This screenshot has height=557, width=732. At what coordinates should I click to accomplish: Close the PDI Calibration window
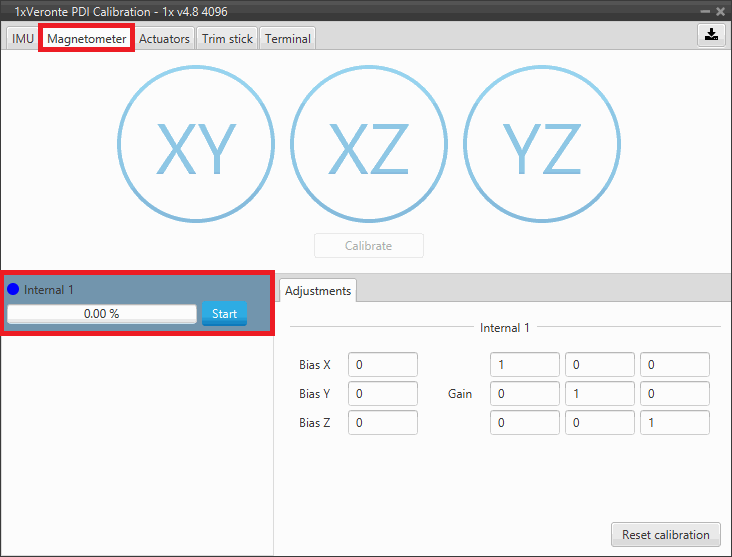pyautogui.click(x=721, y=10)
